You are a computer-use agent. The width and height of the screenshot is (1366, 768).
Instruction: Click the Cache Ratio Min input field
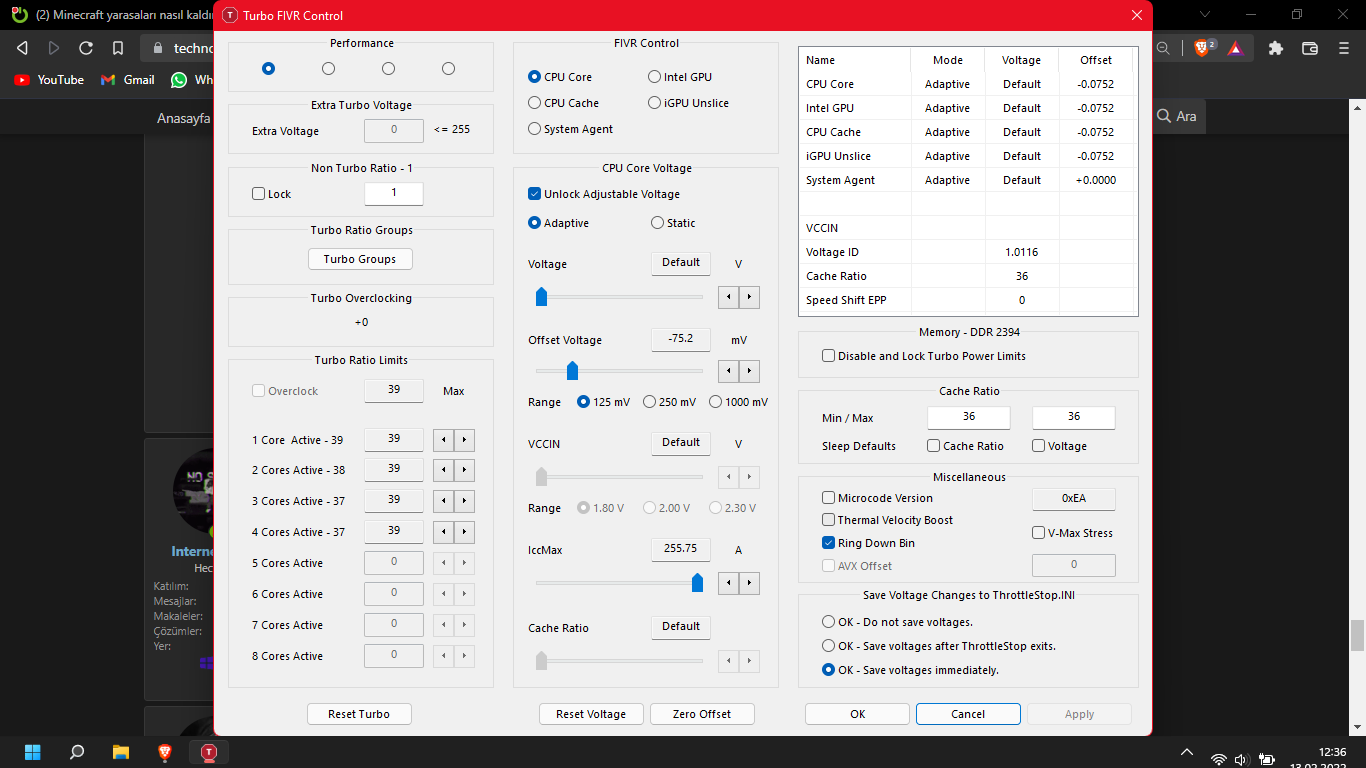point(968,417)
